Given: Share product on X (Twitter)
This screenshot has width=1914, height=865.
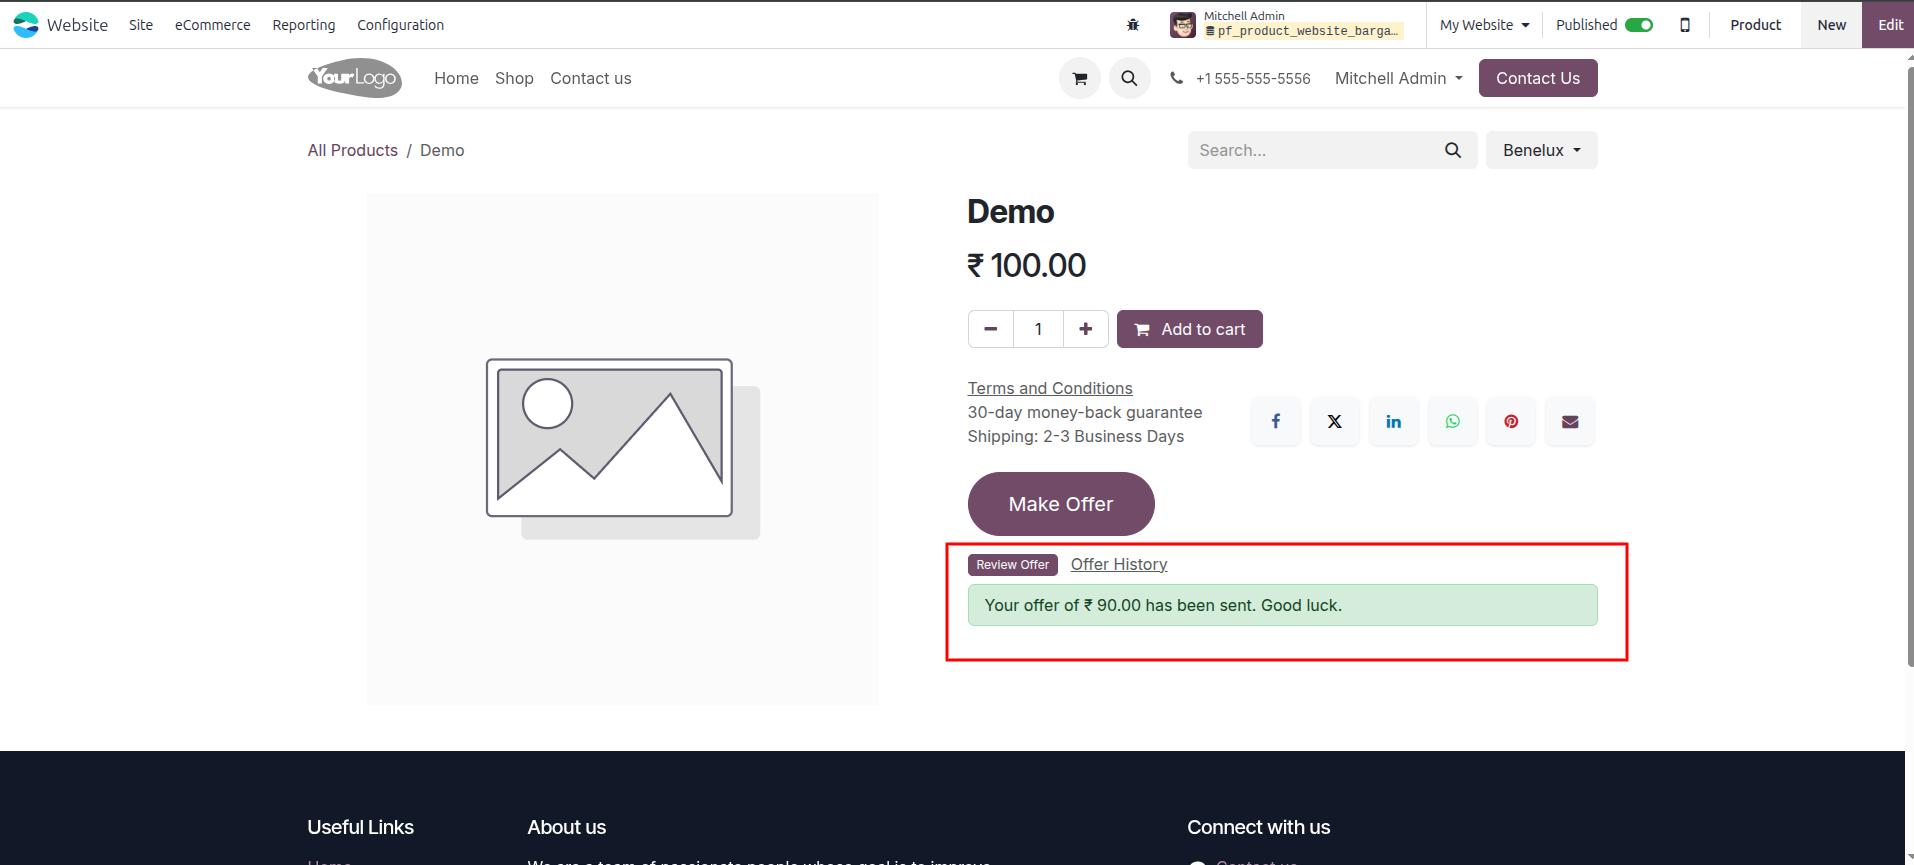Looking at the screenshot, I should (x=1334, y=421).
